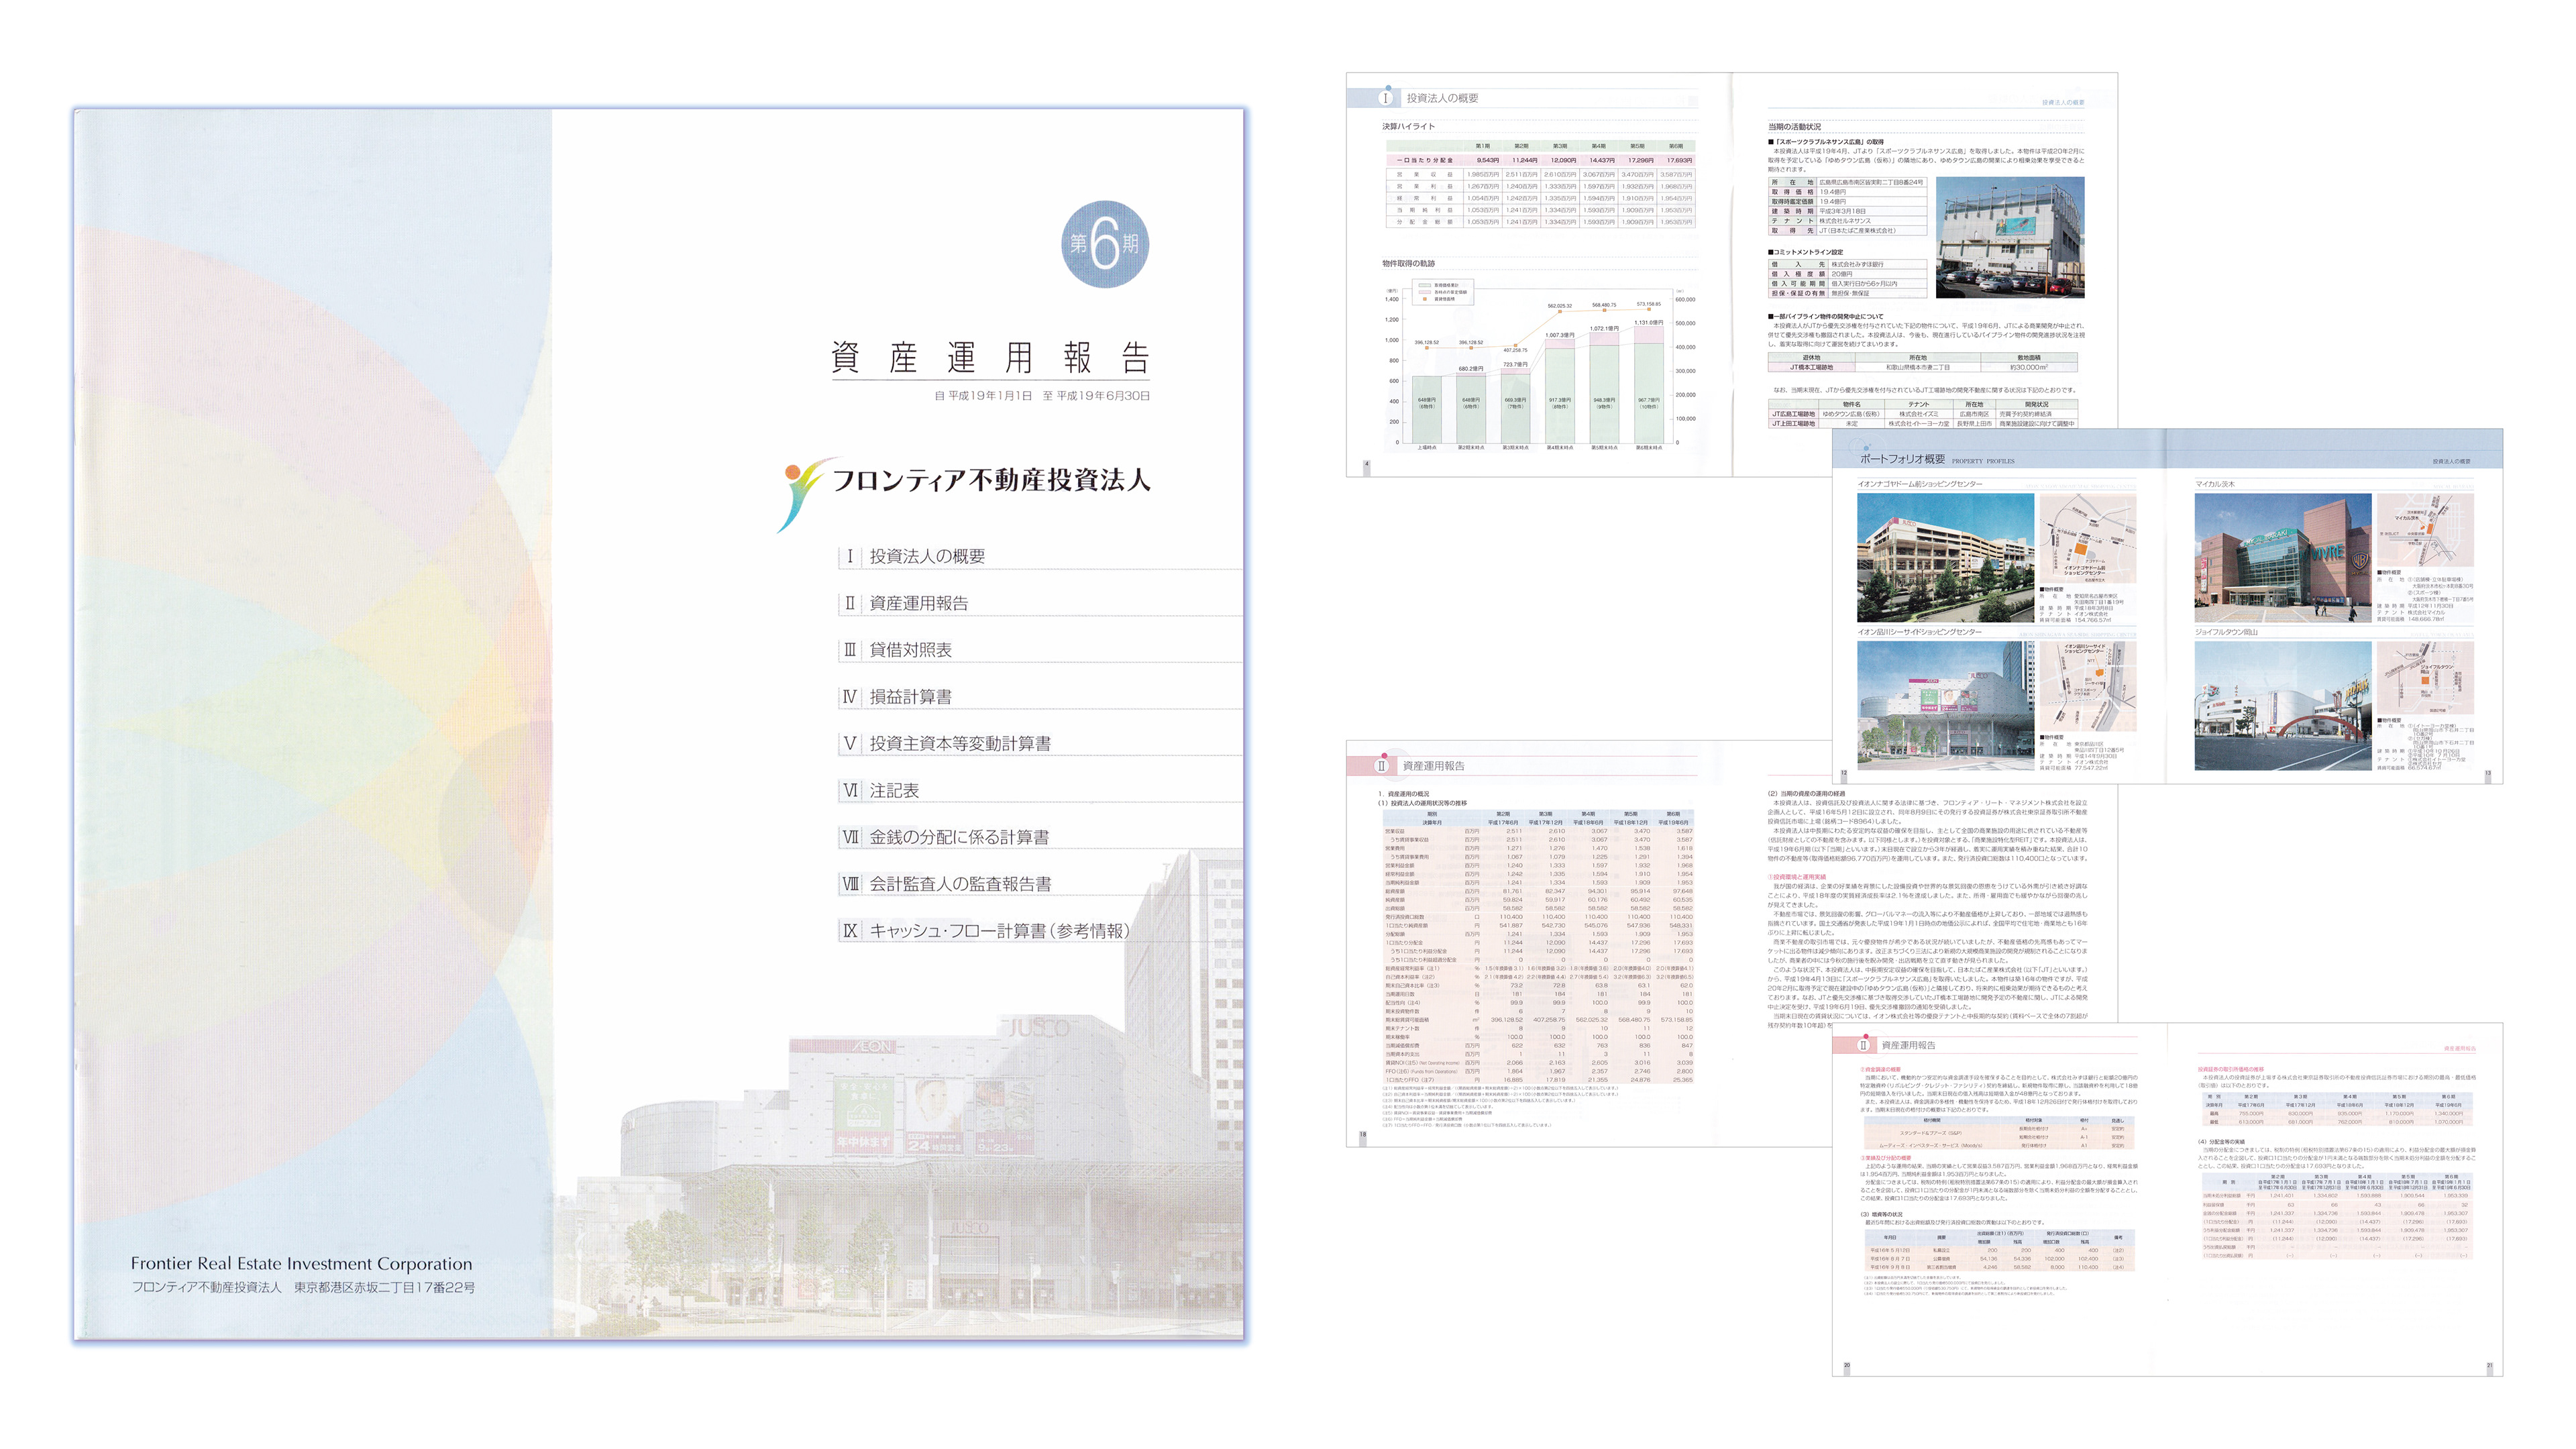Viewport: 2576px width, 1449px height.
Task: Click the date range 自 平成19年1月1日 至 平成19年6月30日
Action: 1041,396
